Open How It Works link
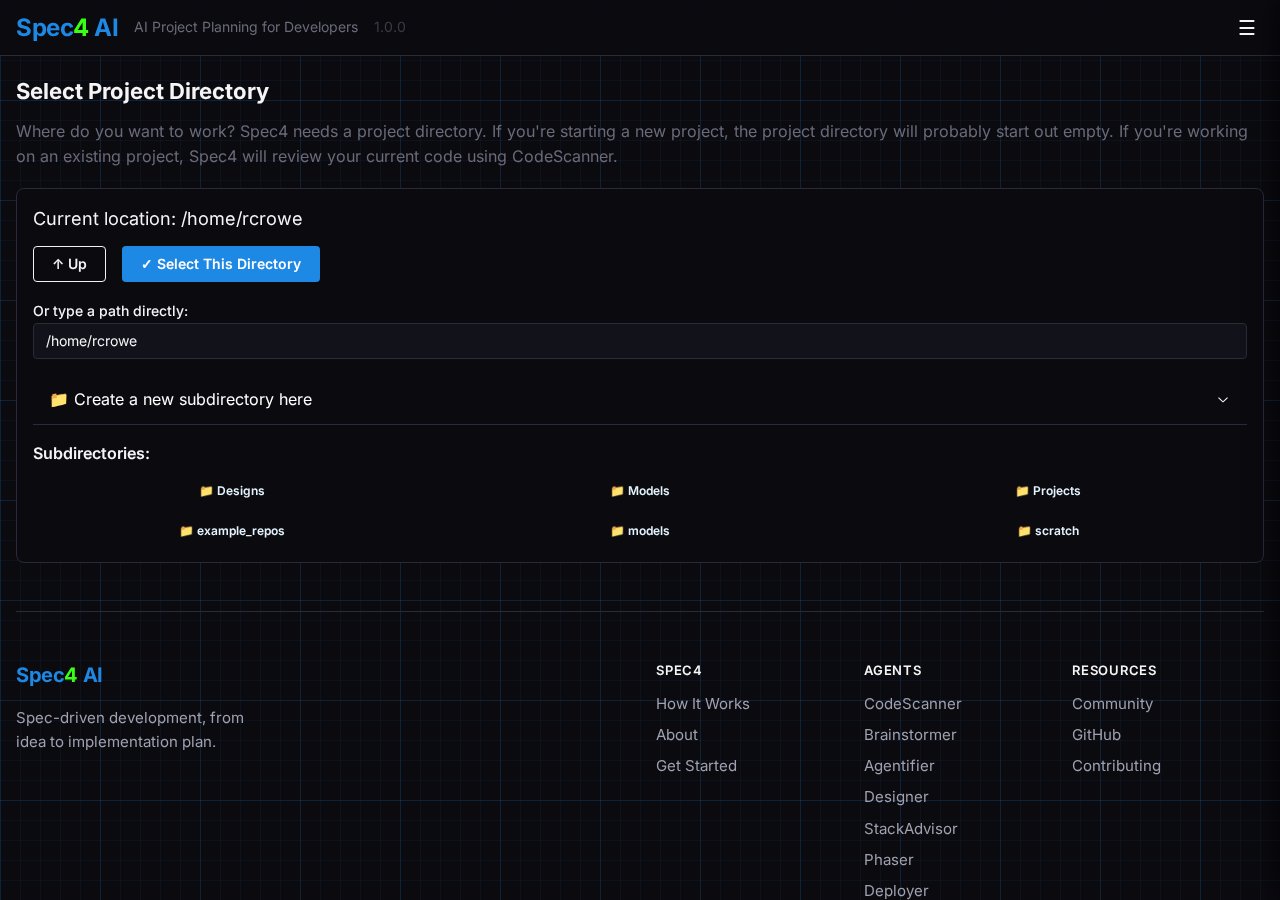Image resolution: width=1280 pixels, height=900 pixels. point(703,704)
